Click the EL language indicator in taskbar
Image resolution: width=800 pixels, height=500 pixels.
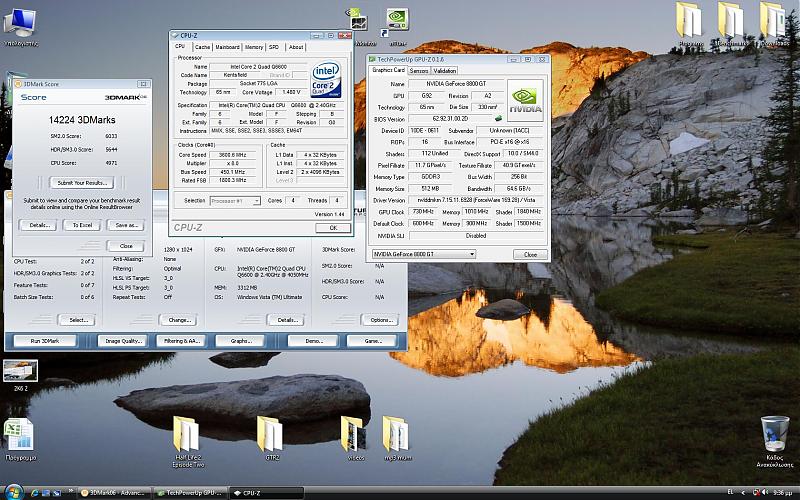(x=730, y=493)
